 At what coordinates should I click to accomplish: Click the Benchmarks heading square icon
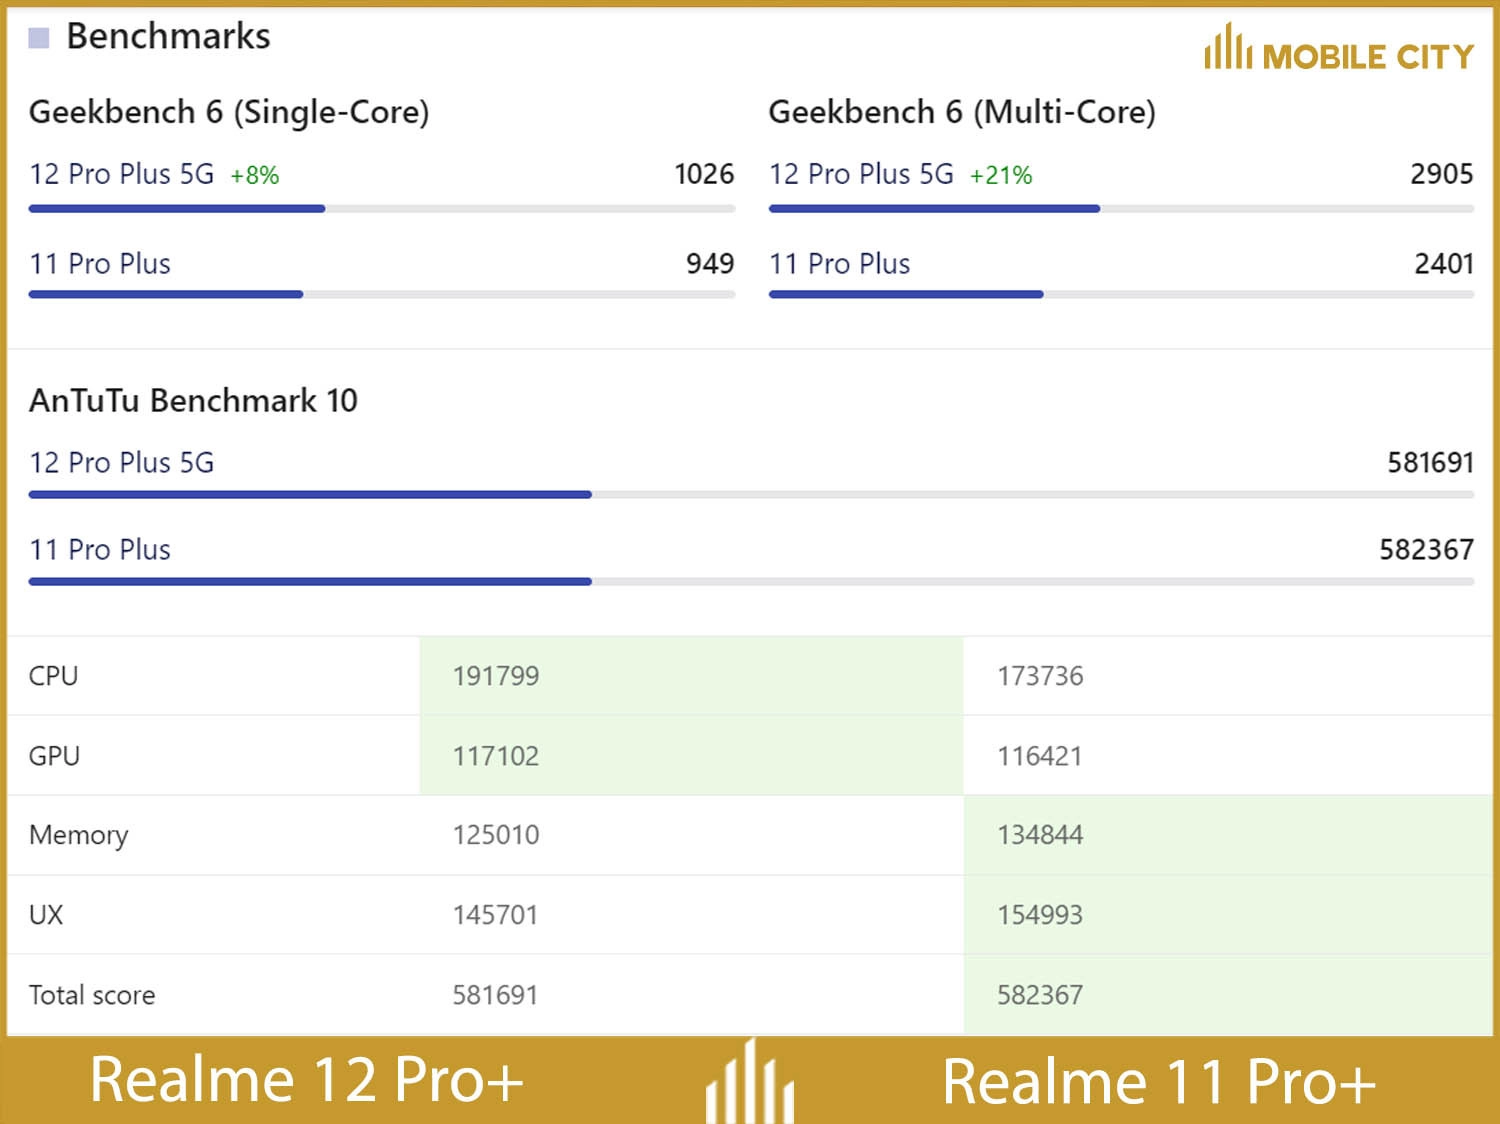(x=39, y=38)
